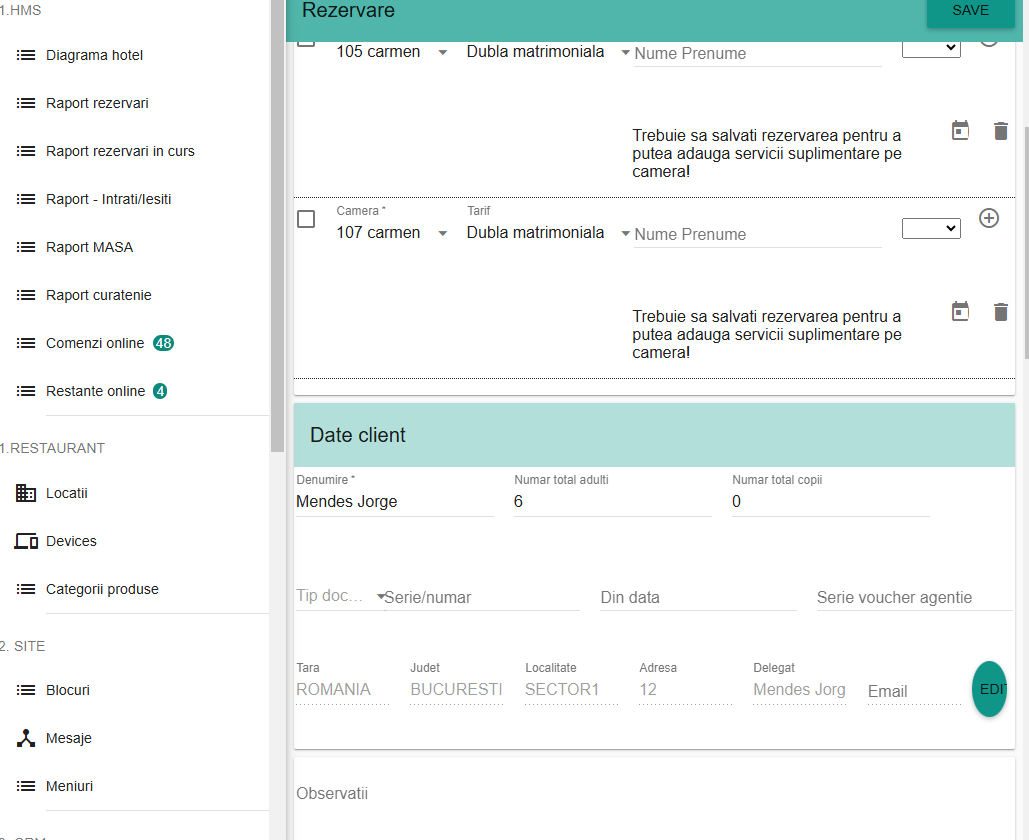Click Localitate field showing SECTOR1
This screenshot has width=1029, height=840.
pos(571,689)
